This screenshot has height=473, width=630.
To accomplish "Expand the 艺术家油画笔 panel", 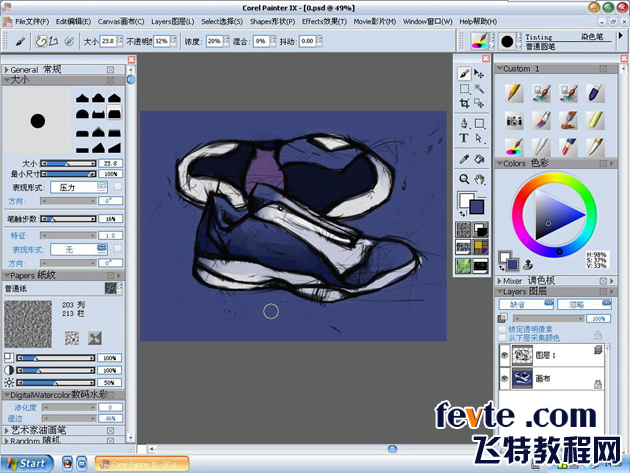I will 6,430.
